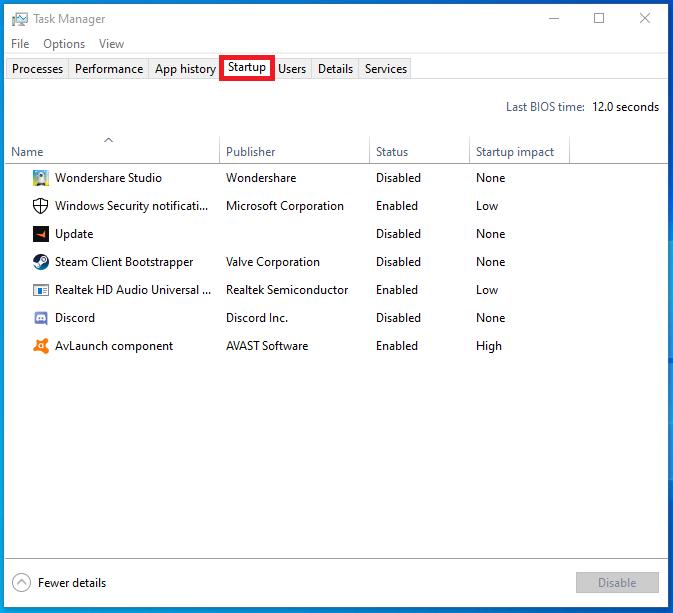Viewport: 673px width, 613px height.
Task: Click the Steam Client Bootstrapper icon
Action: click(41, 262)
